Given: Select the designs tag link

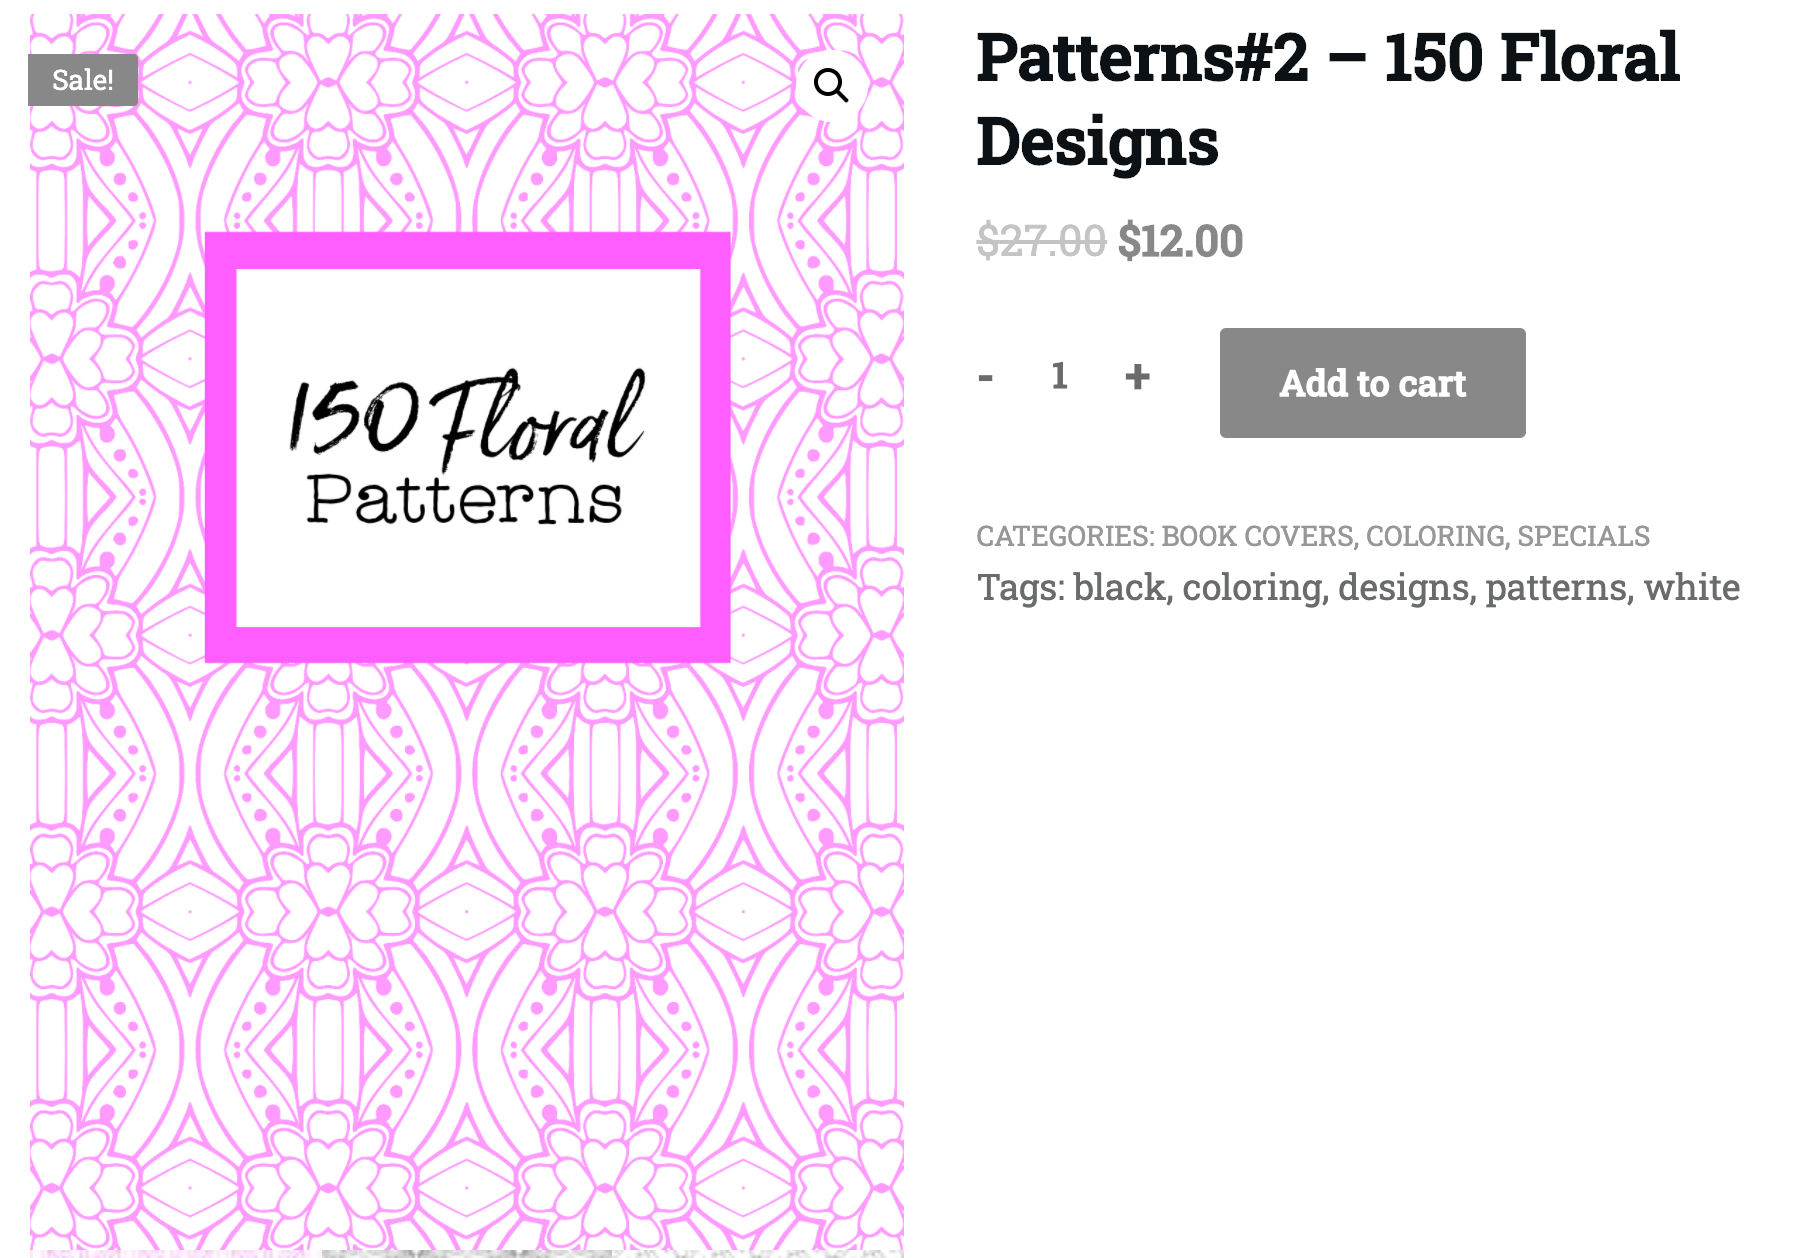Looking at the screenshot, I should pos(1403,588).
